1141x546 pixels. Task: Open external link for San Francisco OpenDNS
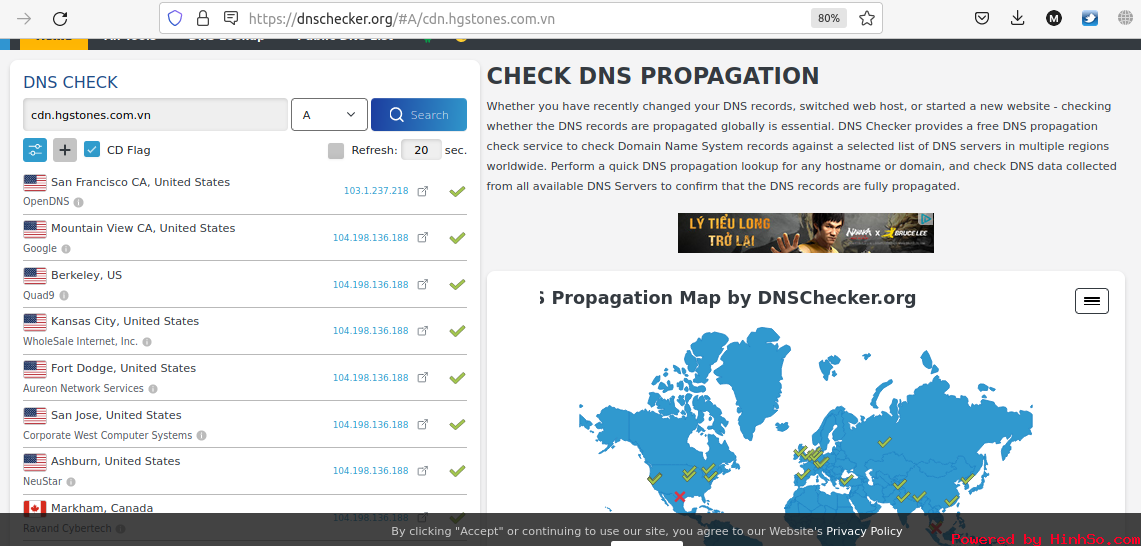[422, 191]
